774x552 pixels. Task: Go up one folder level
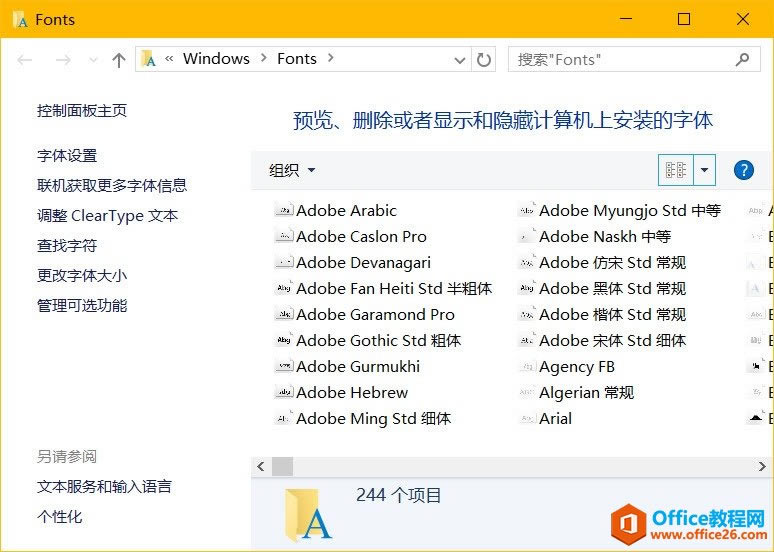click(x=118, y=60)
